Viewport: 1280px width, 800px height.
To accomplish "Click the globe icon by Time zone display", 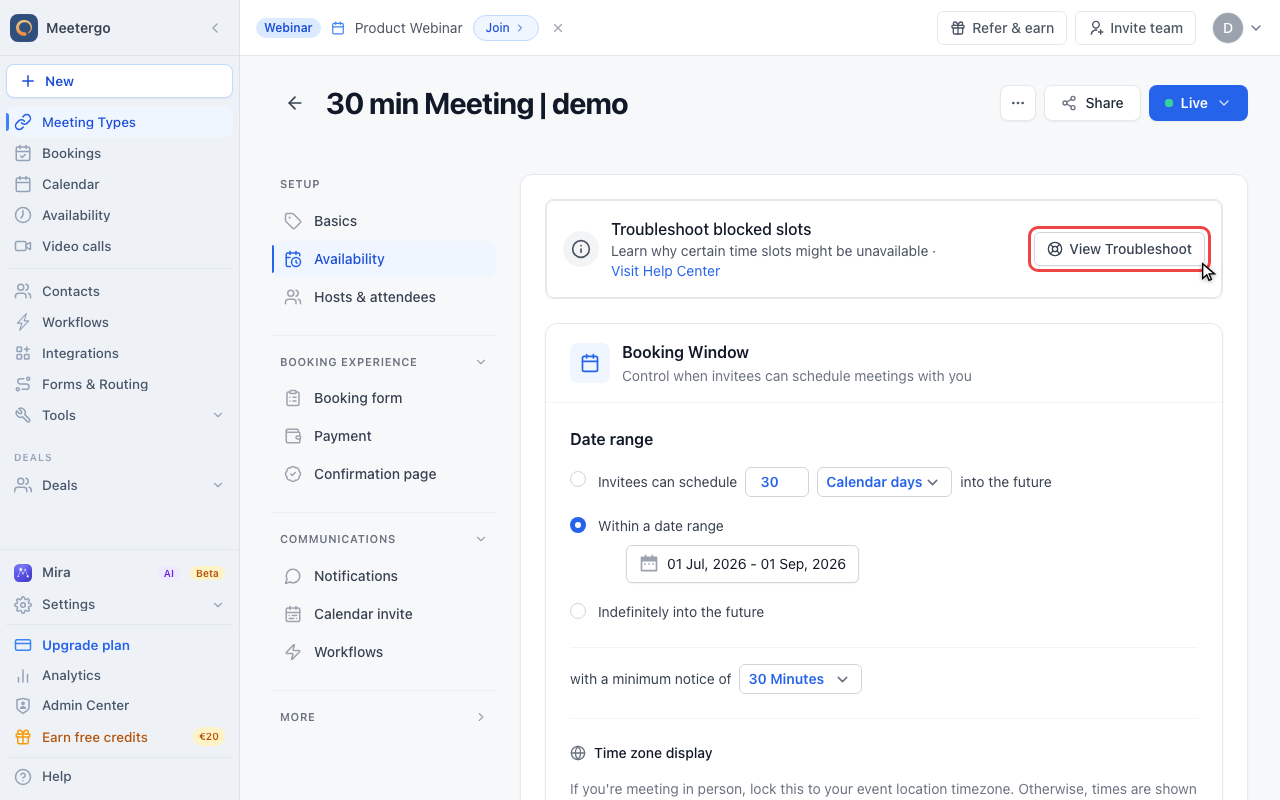I will pyautogui.click(x=578, y=753).
